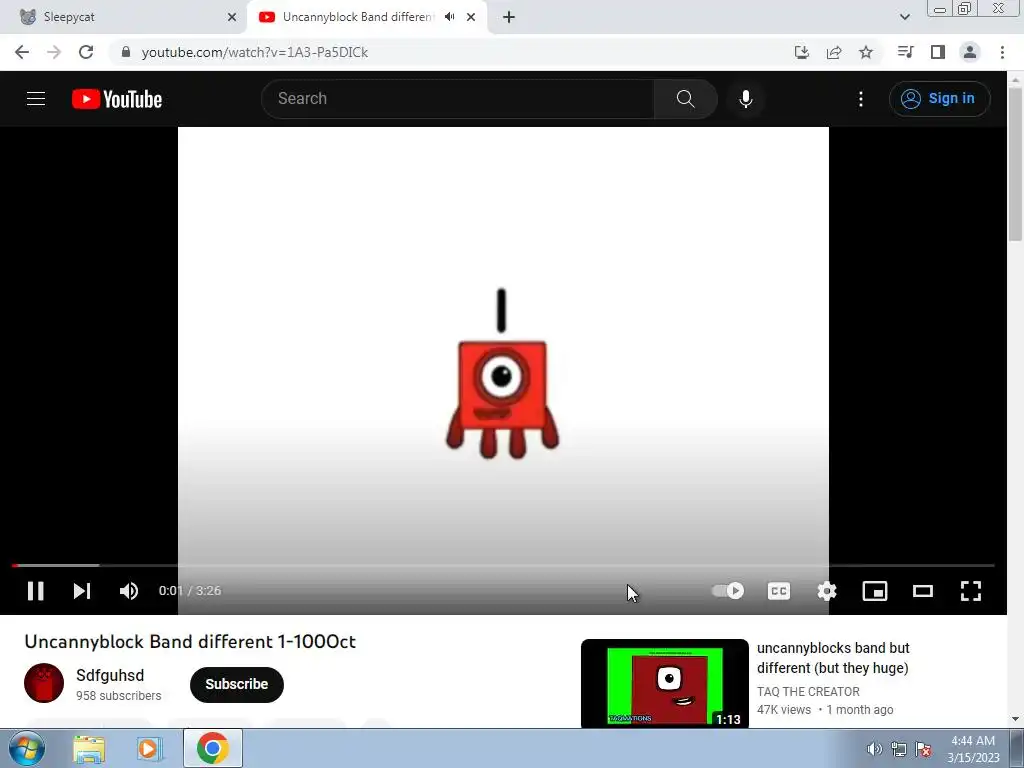Open media controls icon in toolbar

[905, 52]
